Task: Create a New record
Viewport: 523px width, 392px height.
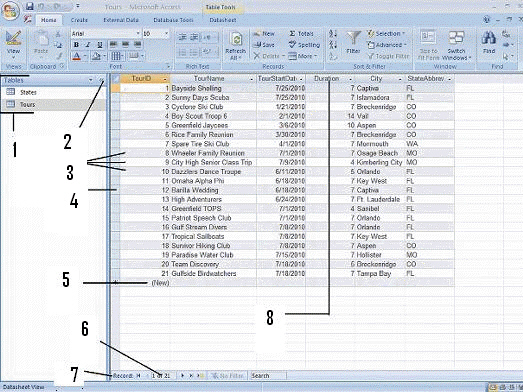Action: click(264, 34)
